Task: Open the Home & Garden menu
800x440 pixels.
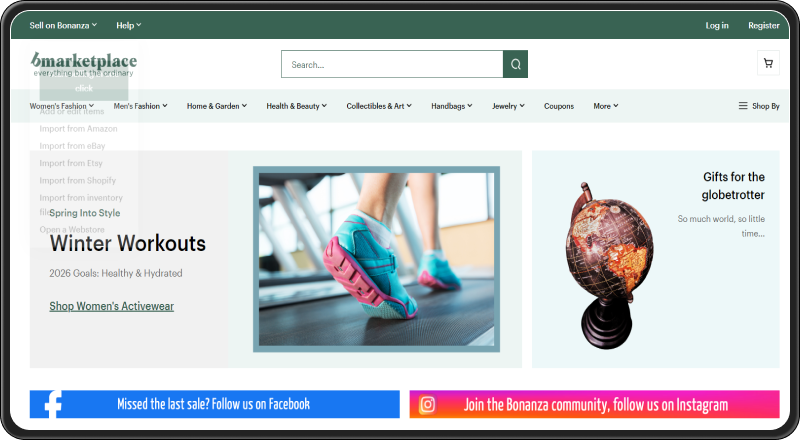Action: tap(217, 106)
